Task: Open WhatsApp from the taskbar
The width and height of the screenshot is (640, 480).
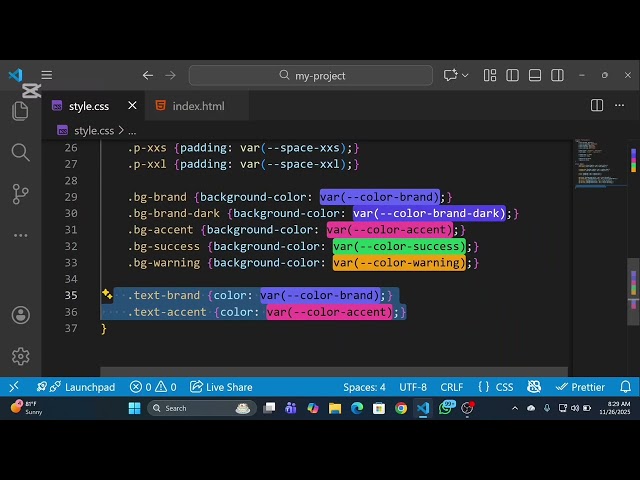Action: pos(446,408)
